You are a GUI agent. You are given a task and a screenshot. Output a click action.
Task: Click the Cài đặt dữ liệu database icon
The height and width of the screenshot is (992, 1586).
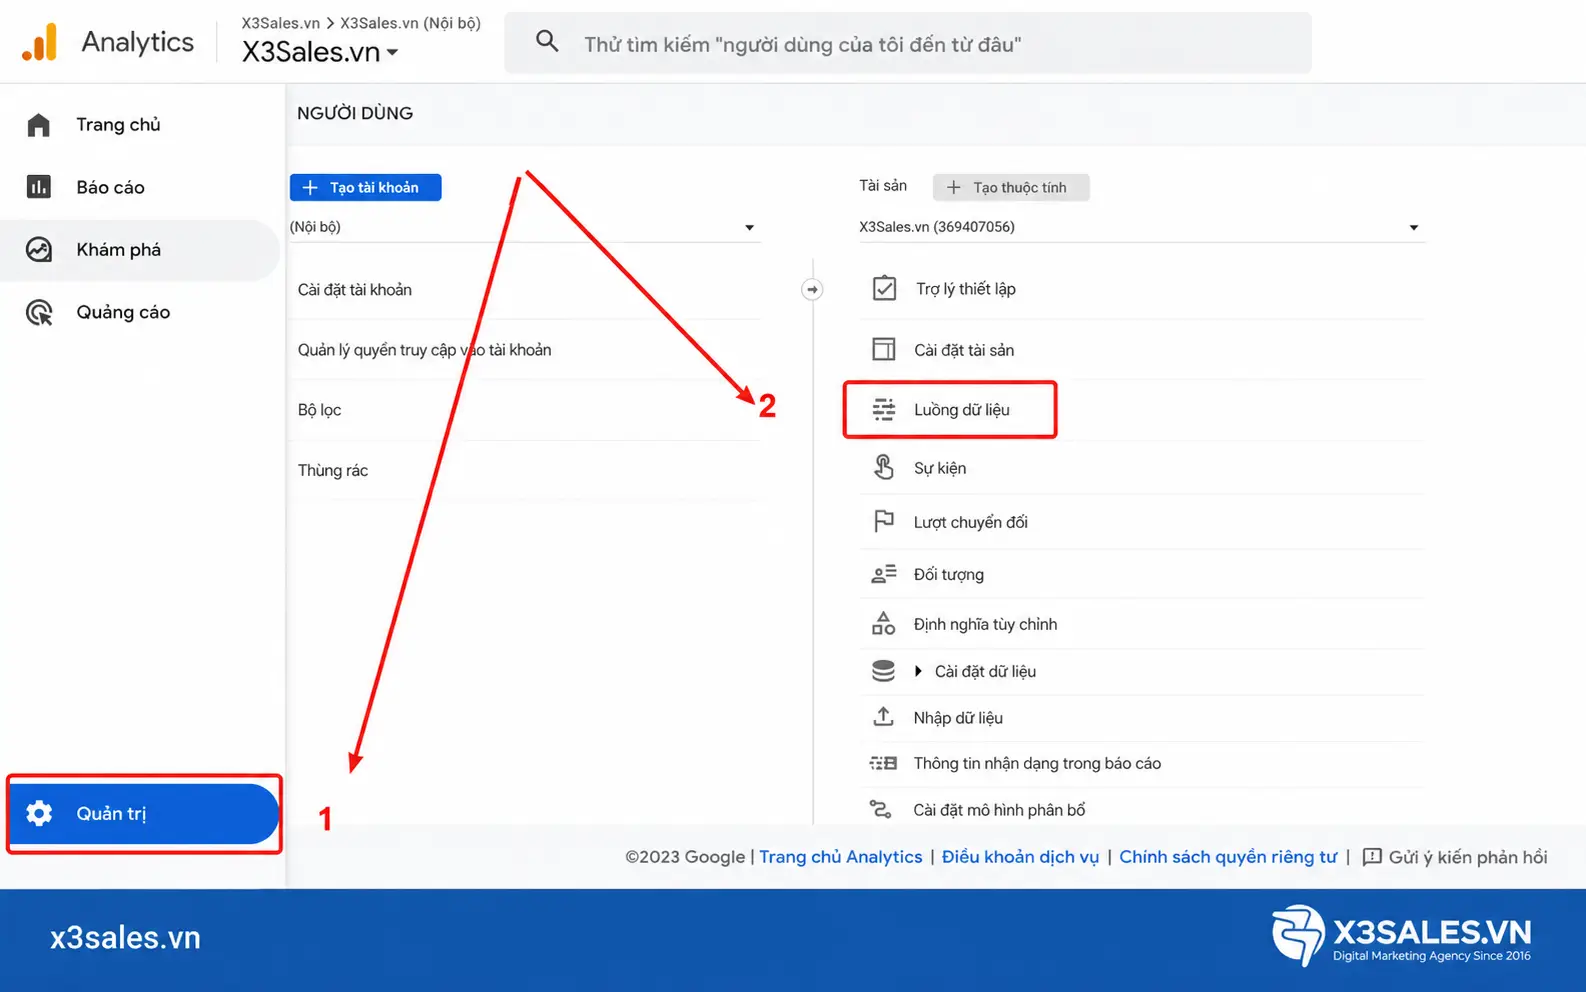(x=883, y=671)
